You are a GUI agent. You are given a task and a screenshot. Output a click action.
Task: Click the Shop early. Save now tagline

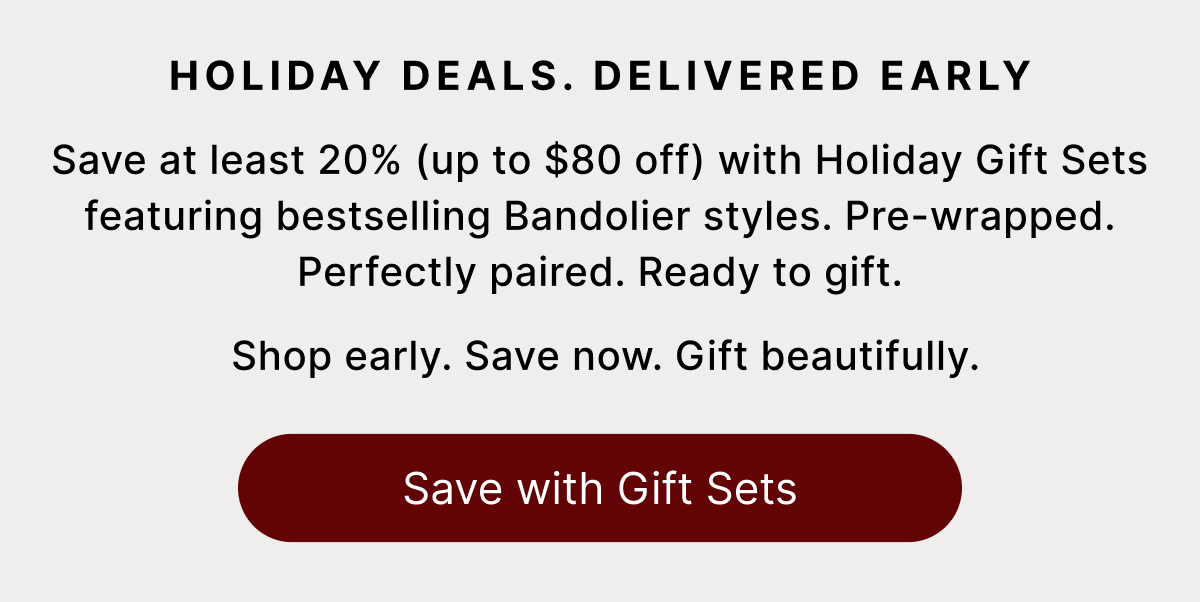point(446,356)
